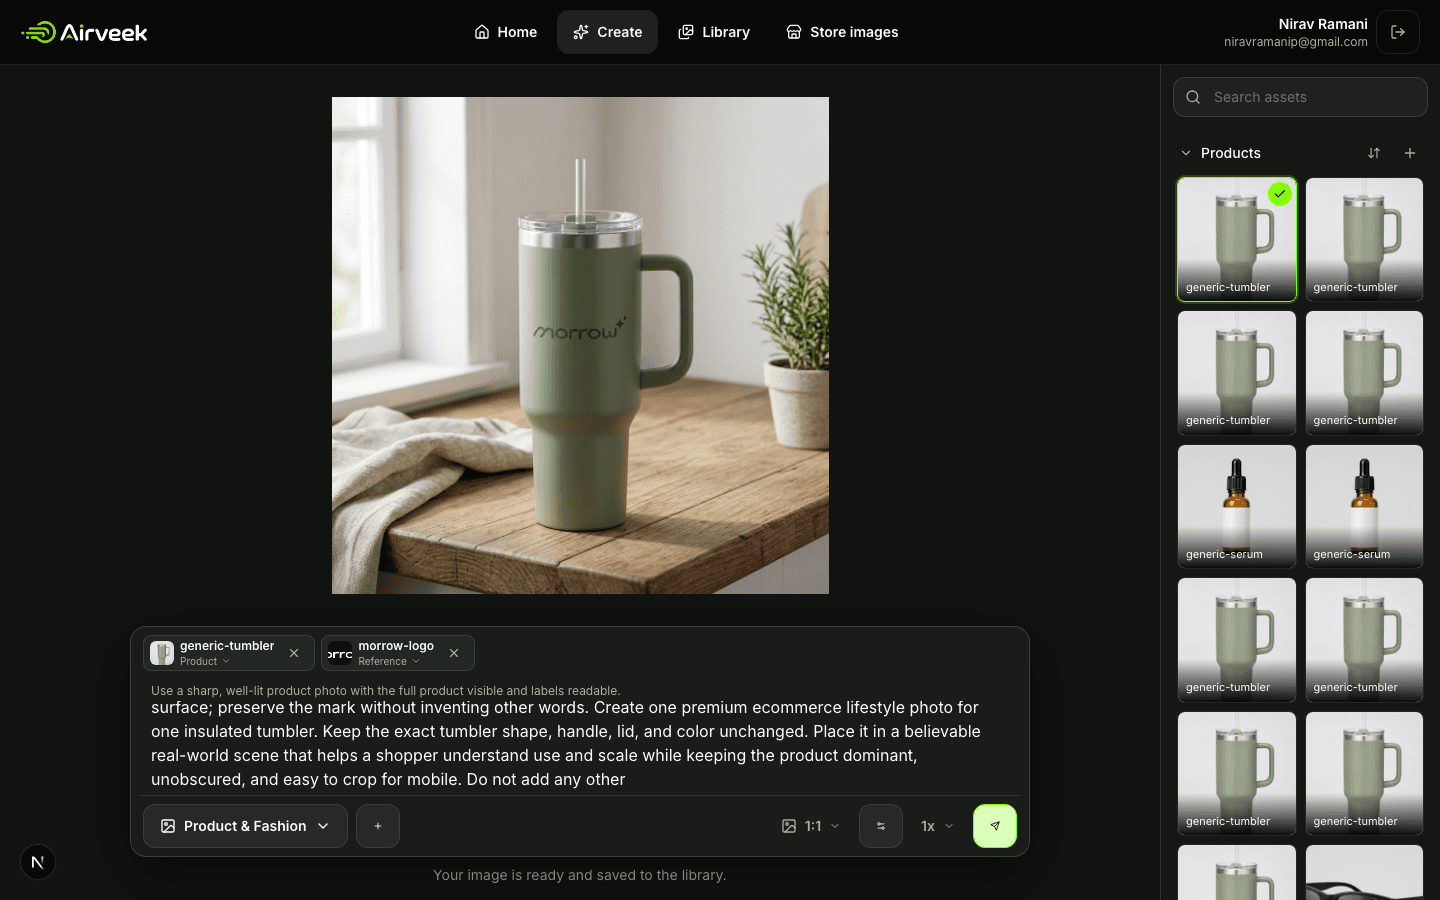Click the plus button beside Product & Fashion
Viewport: 1440px width, 900px height.
click(x=378, y=826)
